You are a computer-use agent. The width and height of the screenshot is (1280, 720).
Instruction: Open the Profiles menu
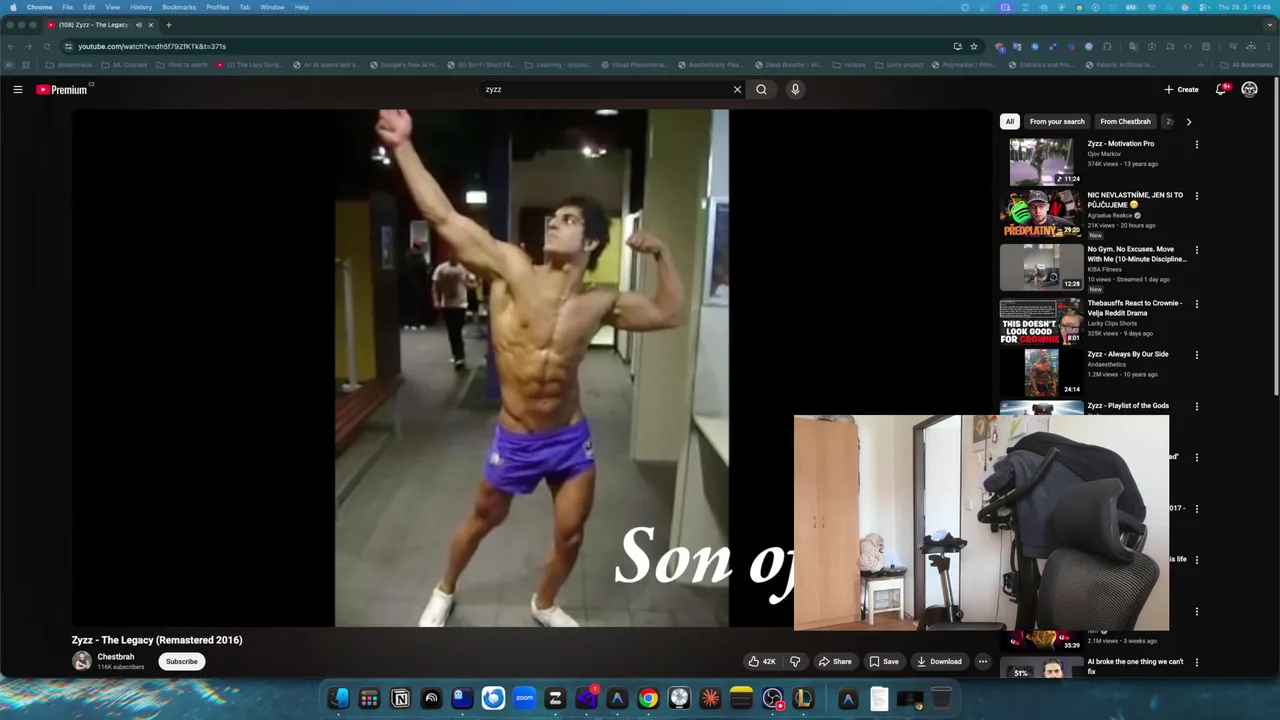point(217,7)
